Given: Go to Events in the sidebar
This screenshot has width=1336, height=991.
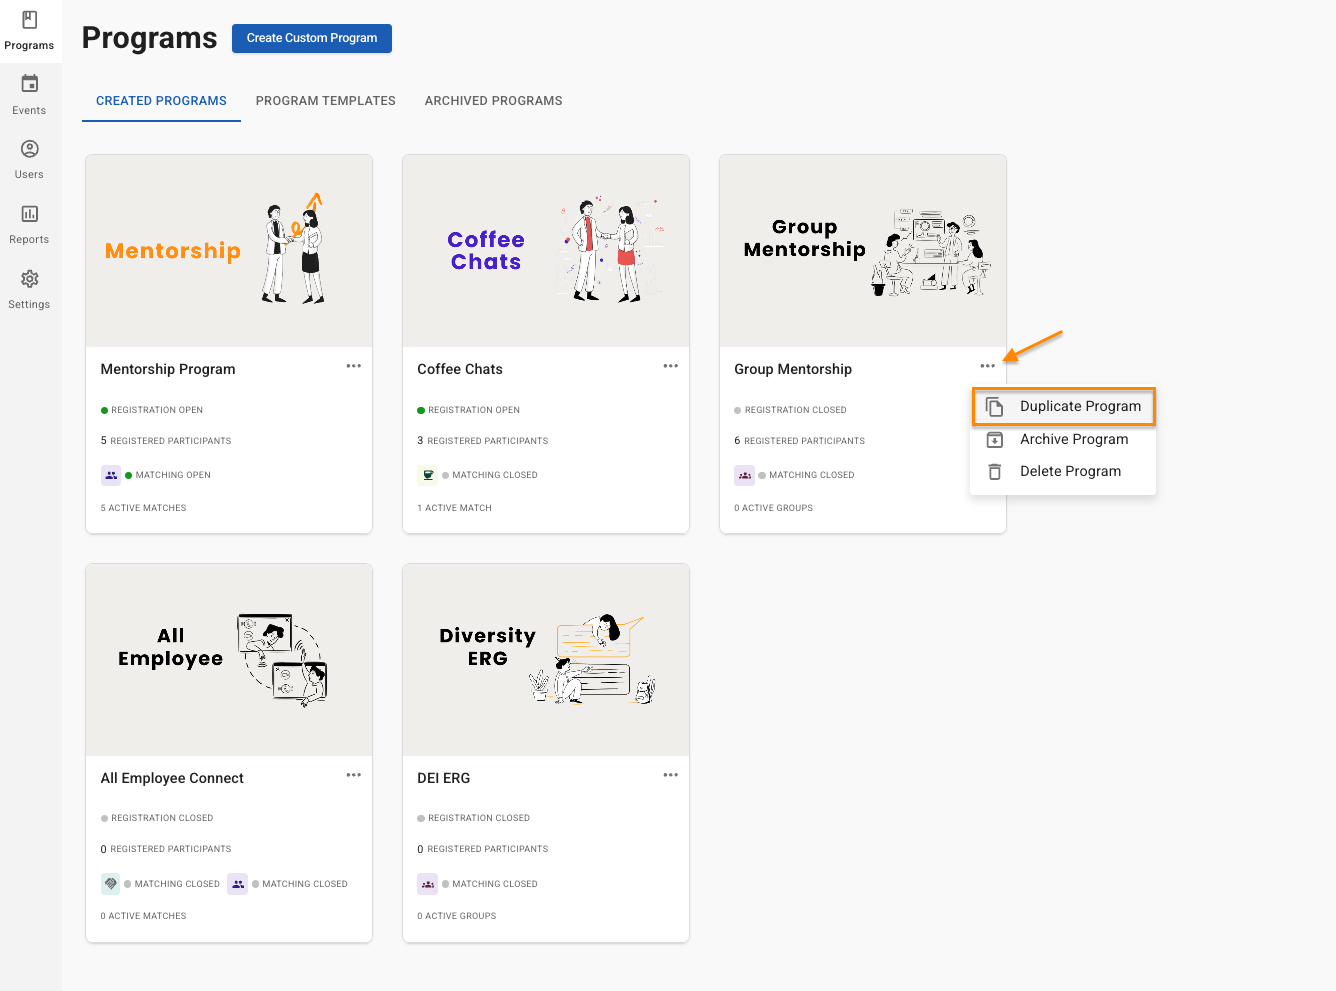Looking at the screenshot, I should (30, 85).
